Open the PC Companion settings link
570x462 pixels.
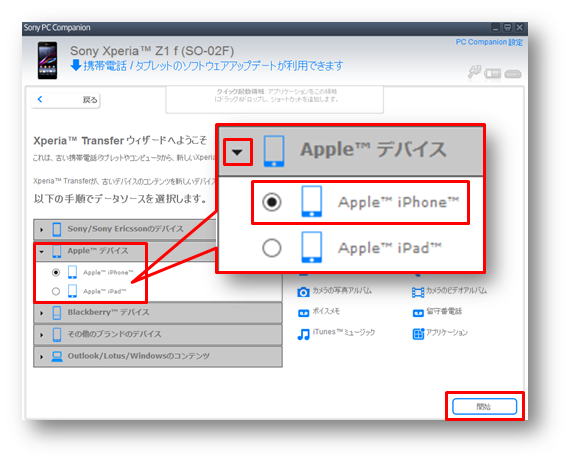[489, 42]
